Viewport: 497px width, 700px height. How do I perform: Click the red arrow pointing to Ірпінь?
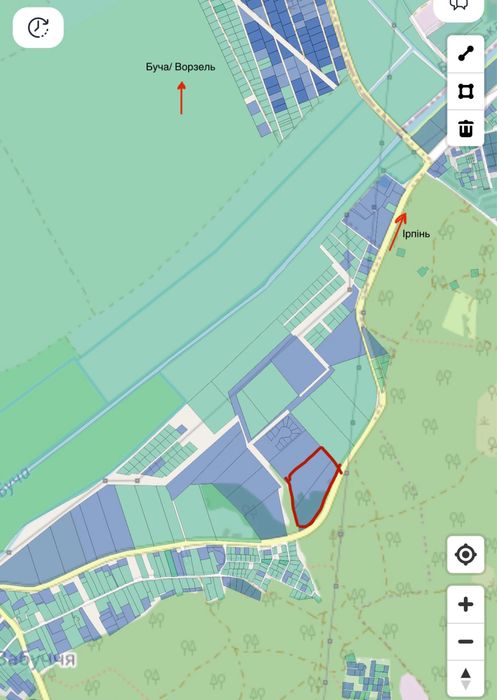tap(397, 231)
